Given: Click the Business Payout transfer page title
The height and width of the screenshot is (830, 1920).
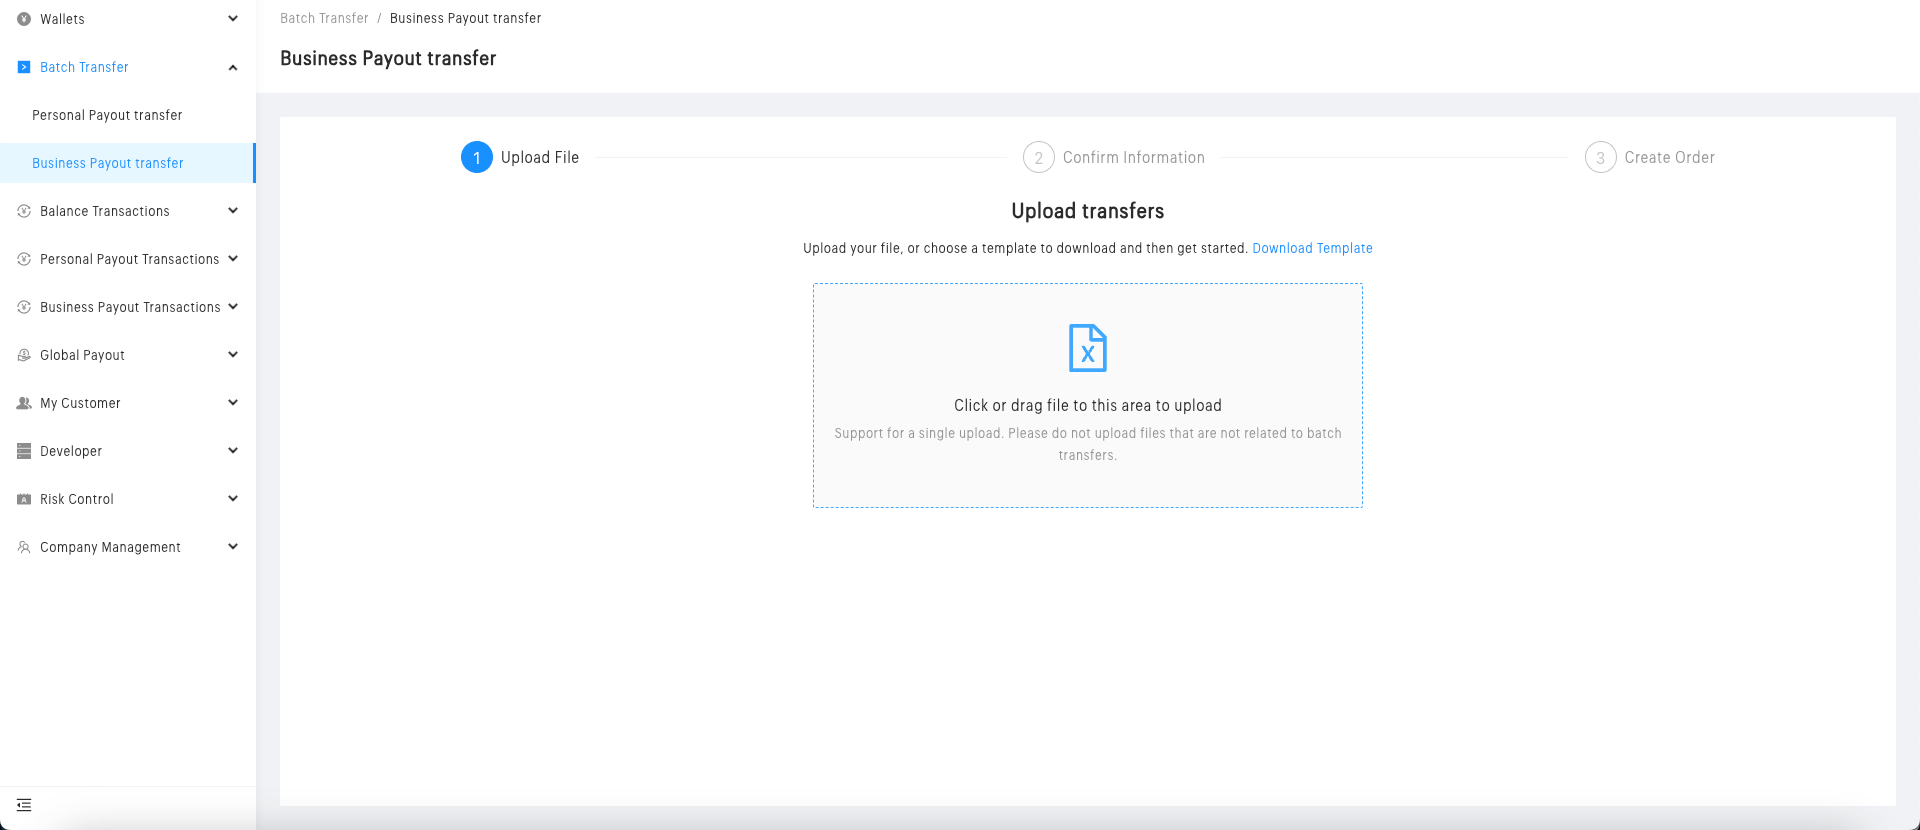Looking at the screenshot, I should [388, 58].
